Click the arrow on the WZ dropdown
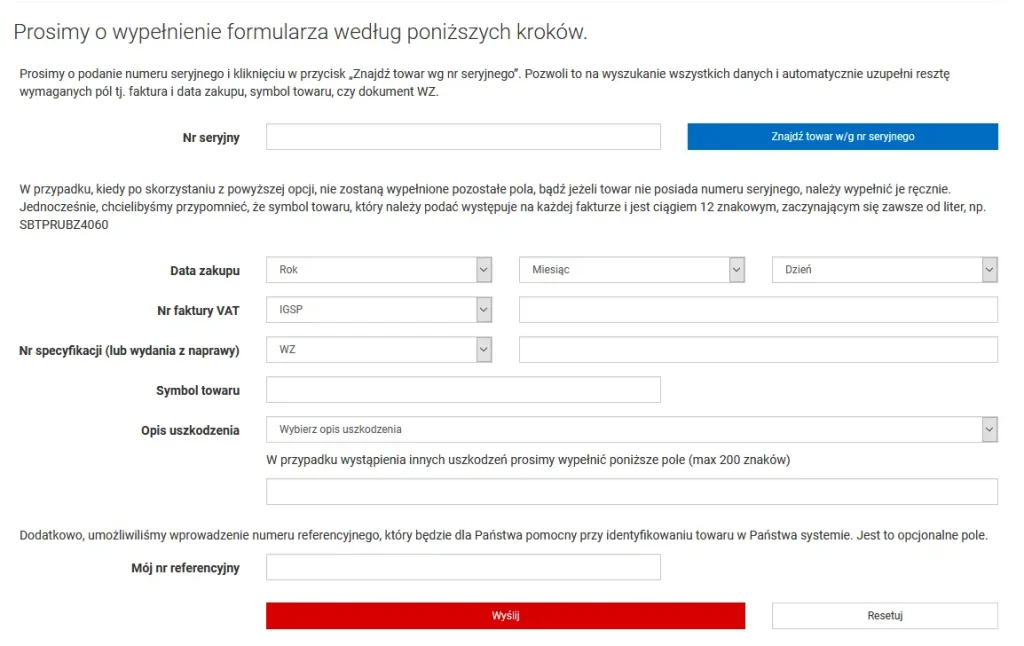This screenshot has width=1024, height=646. click(484, 350)
